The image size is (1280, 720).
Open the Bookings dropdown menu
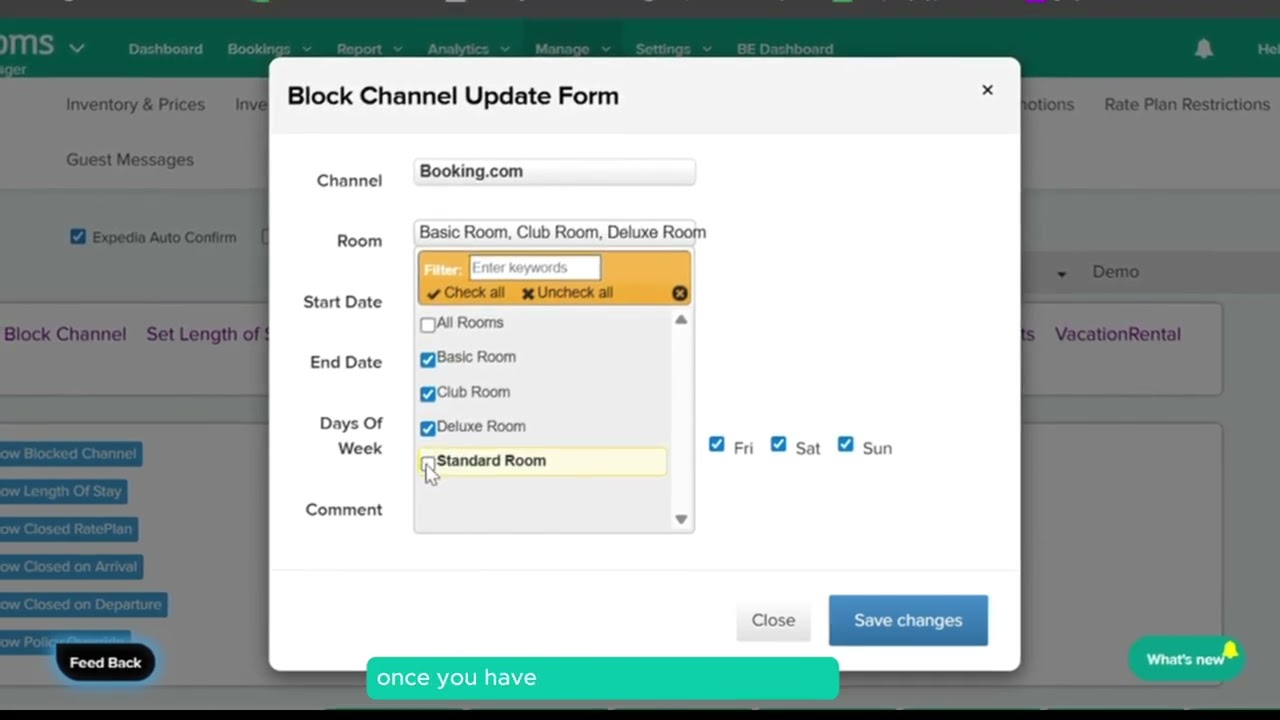tap(269, 49)
